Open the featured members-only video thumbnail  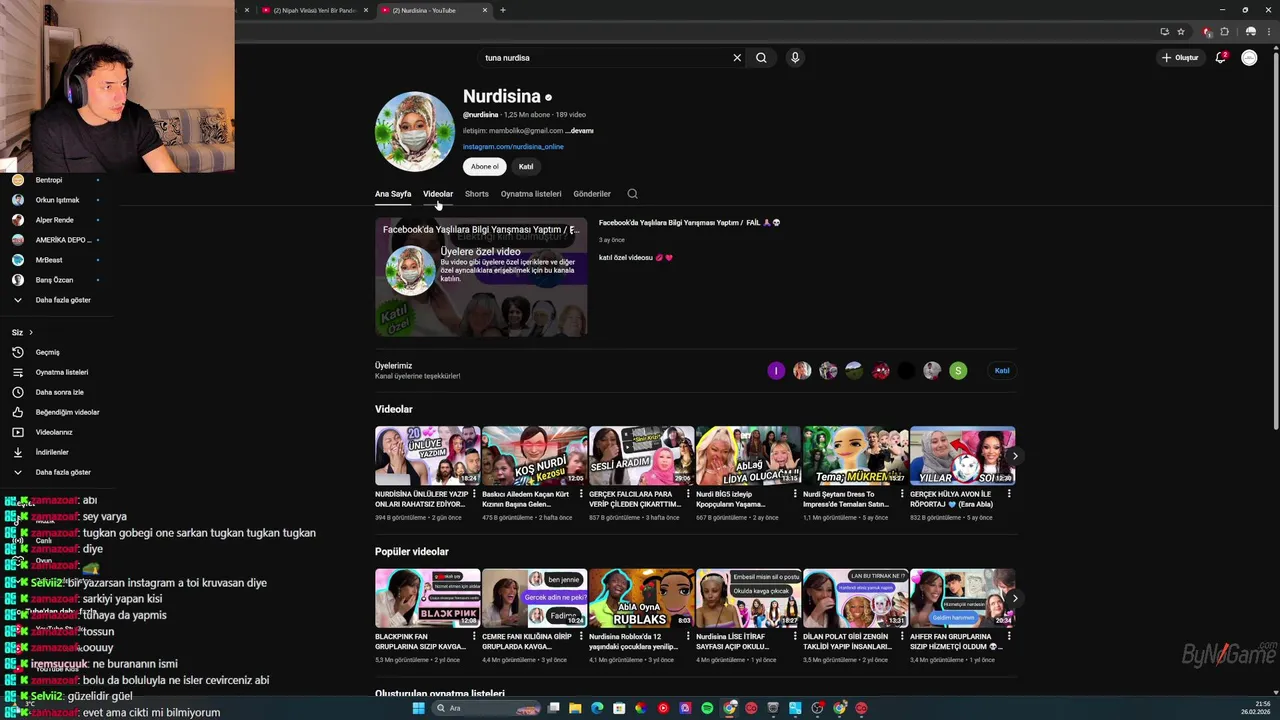tap(481, 277)
